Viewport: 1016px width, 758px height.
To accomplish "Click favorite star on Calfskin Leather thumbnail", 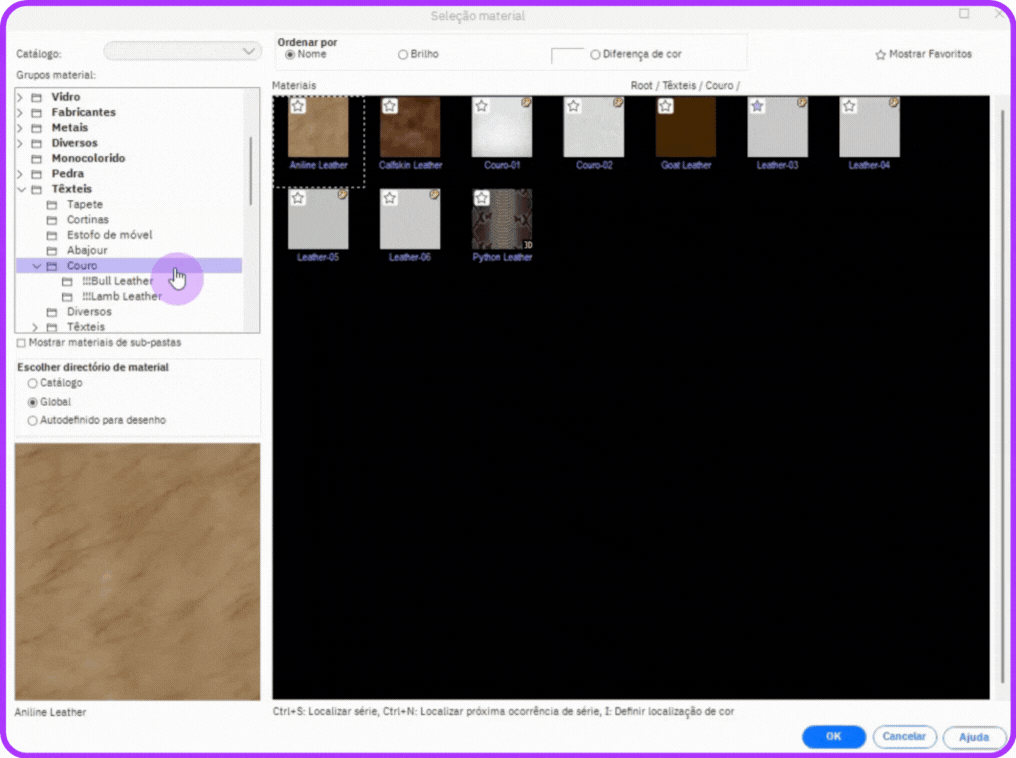I will (x=390, y=106).
